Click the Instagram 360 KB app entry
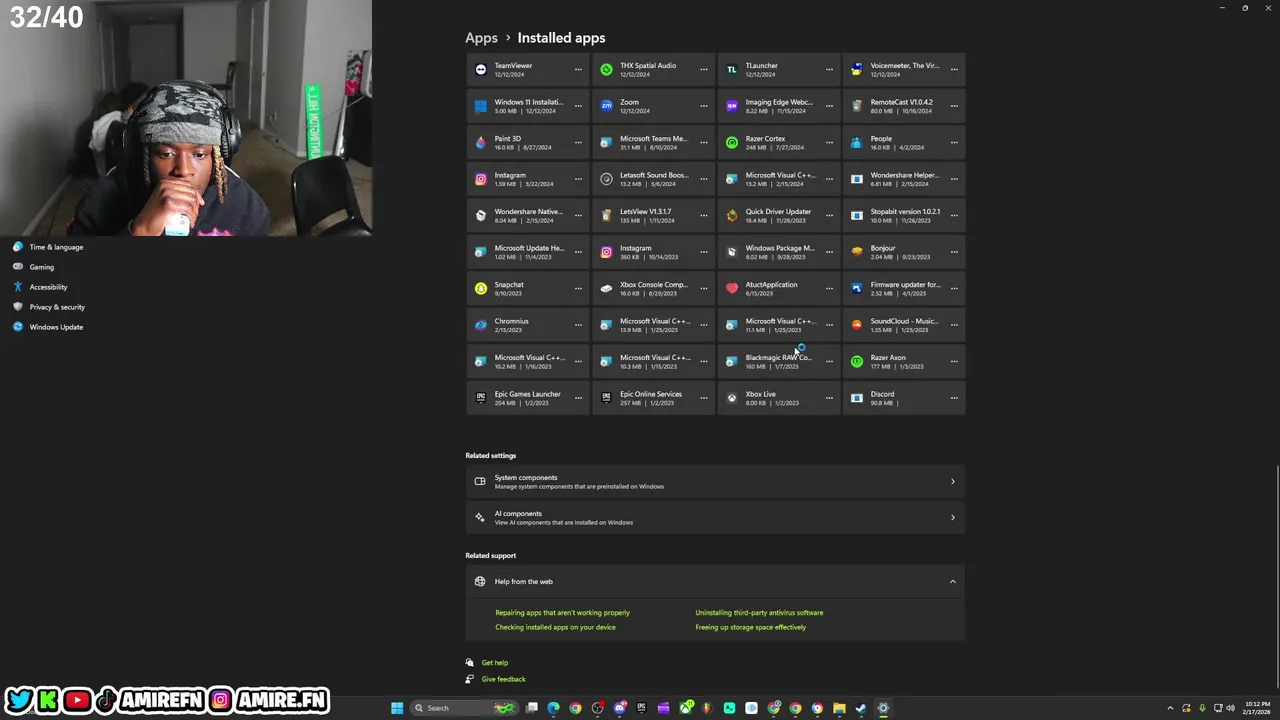The height and width of the screenshot is (720, 1280). tap(653, 252)
